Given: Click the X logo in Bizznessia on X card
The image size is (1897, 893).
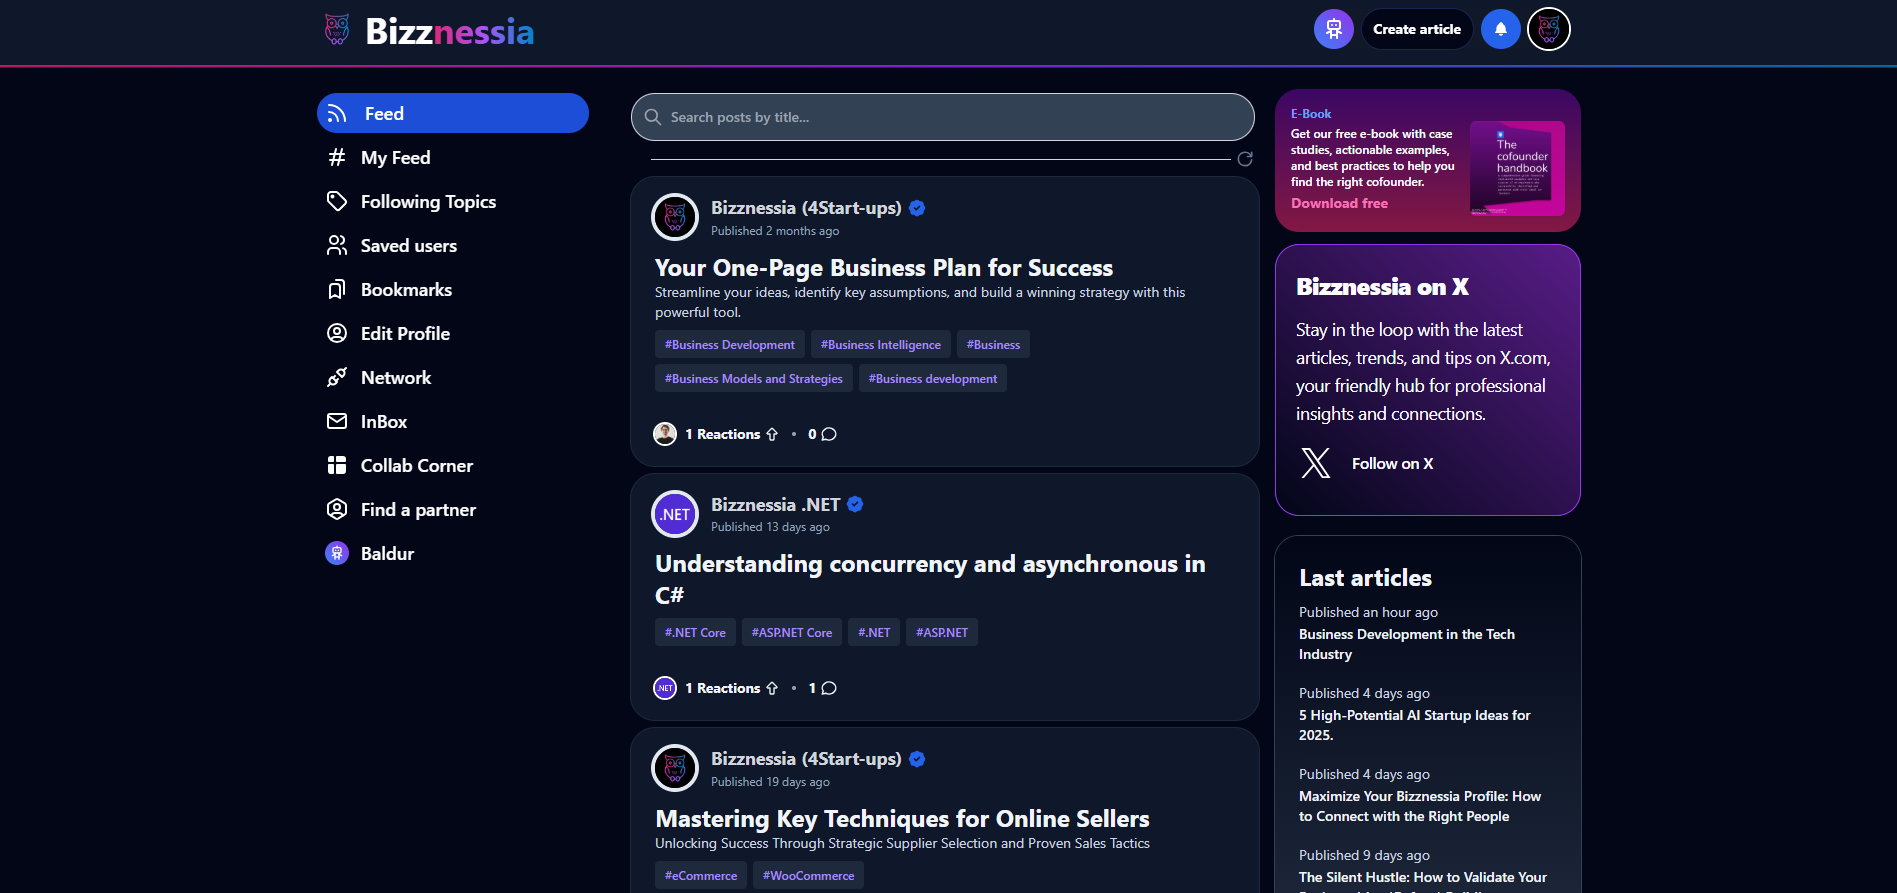Looking at the screenshot, I should [1316, 463].
